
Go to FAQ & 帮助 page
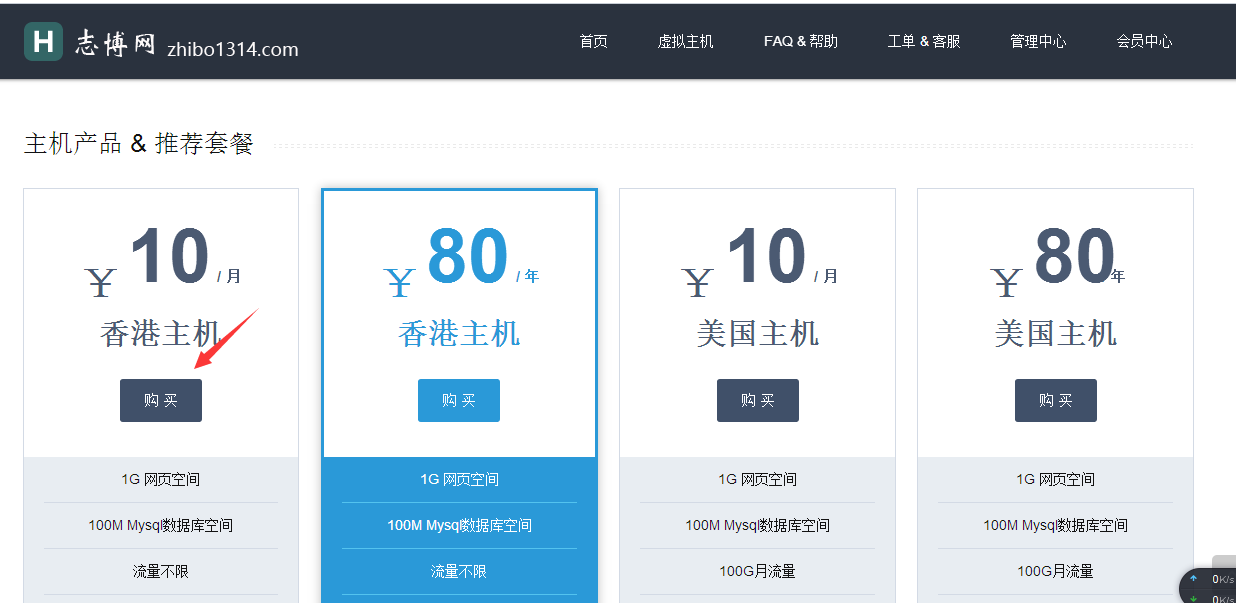800,41
